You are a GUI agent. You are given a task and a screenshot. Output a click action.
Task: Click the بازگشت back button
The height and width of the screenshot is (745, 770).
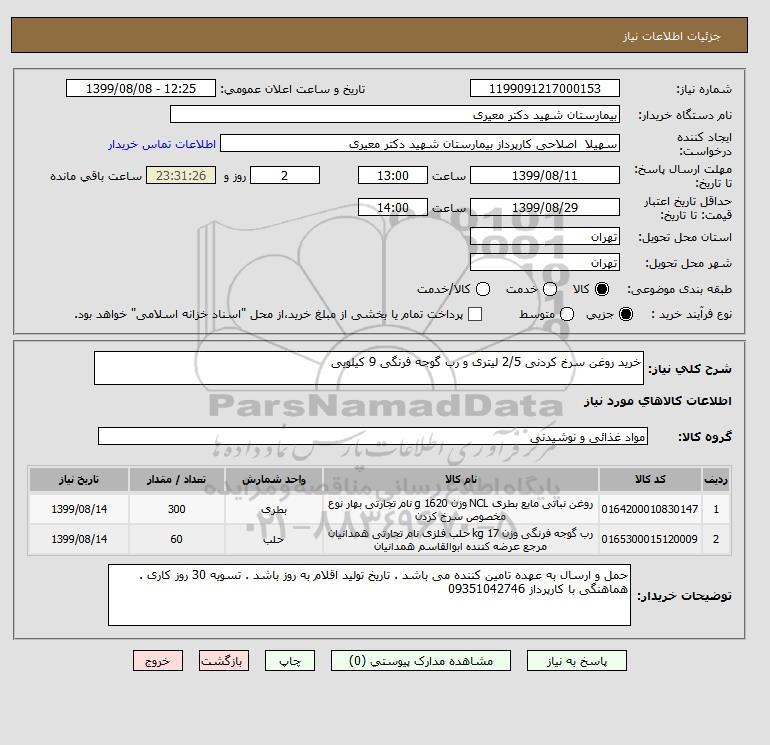point(224,661)
